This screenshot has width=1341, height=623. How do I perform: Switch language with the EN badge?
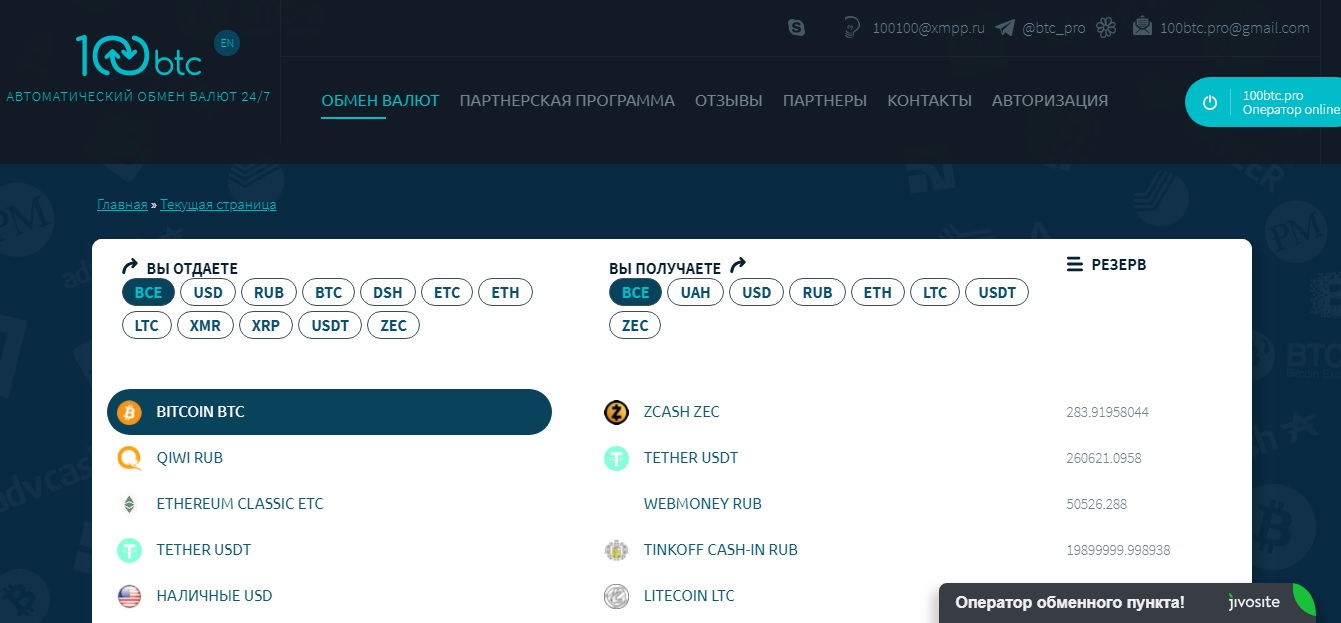[x=227, y=43]
